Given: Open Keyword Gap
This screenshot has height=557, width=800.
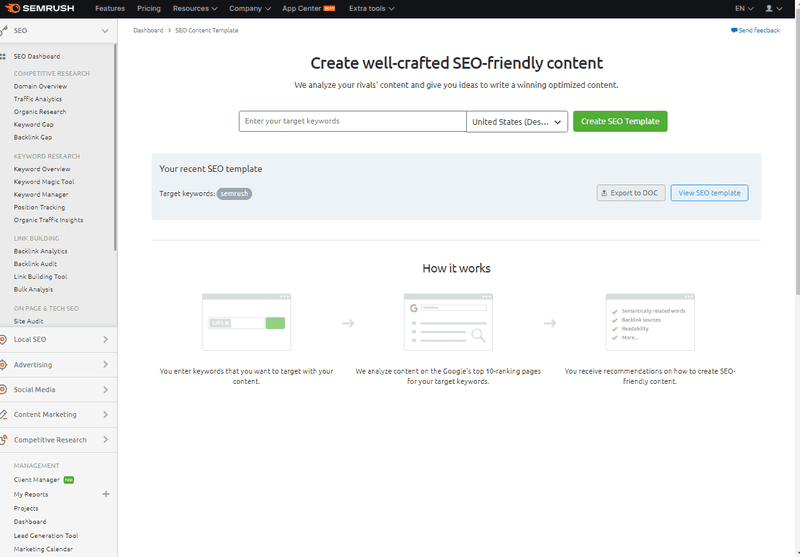Looking at the screenshot, I should tap(34, 124).
